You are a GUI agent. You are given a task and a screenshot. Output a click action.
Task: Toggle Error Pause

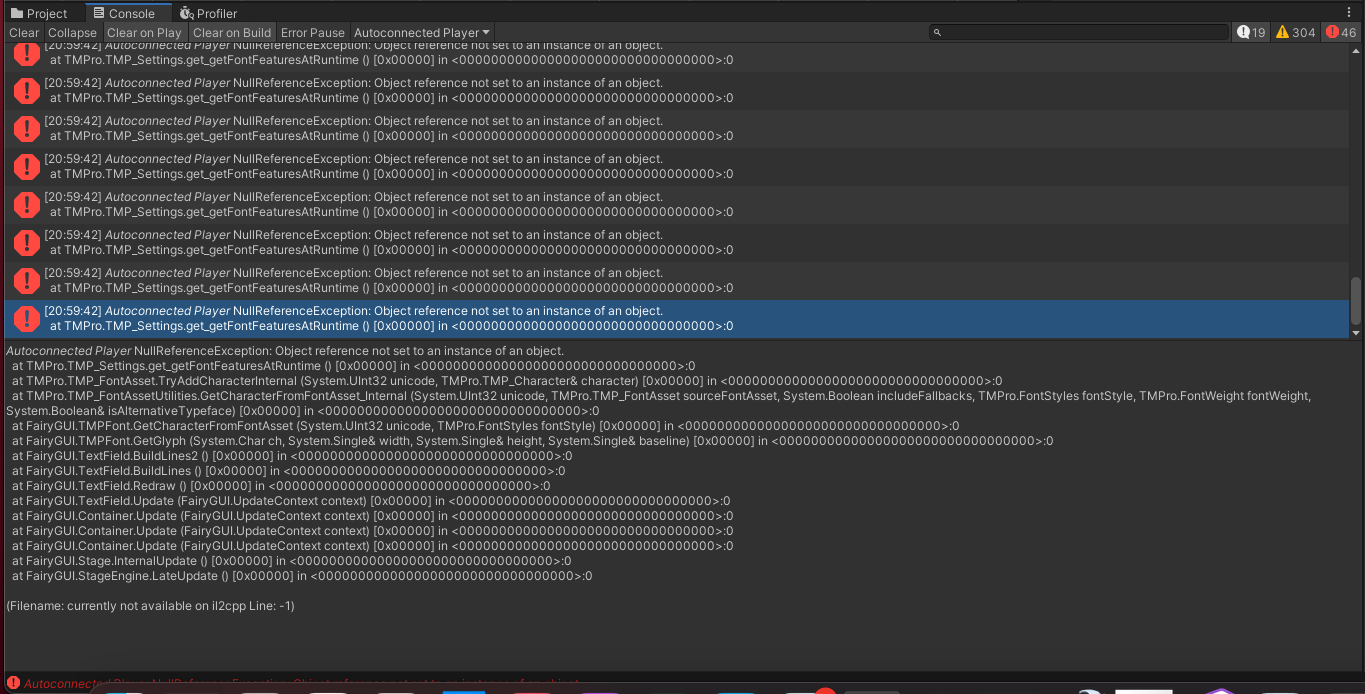(x=312, y=32)
